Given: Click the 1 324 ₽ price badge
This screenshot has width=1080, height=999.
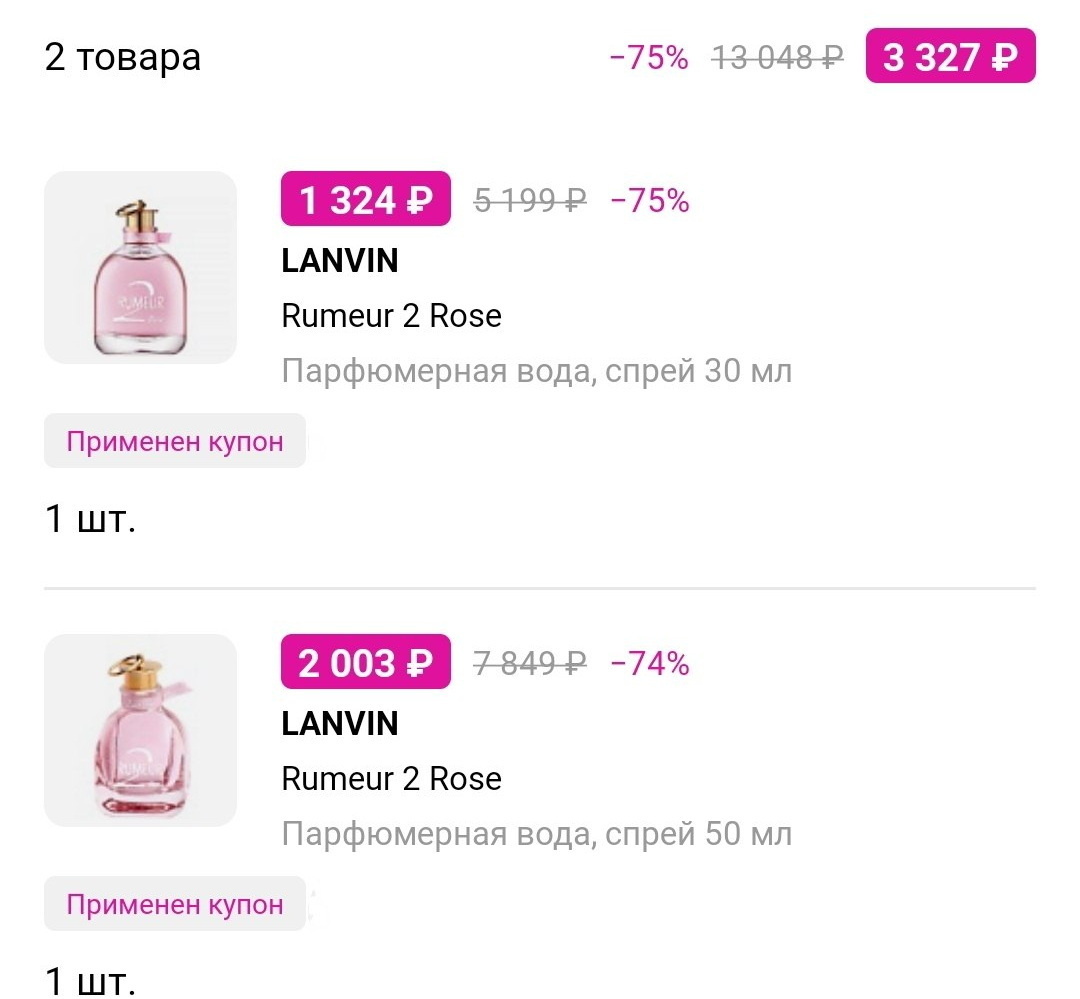Looking at the screenshot, I should [x=365, y=198].
